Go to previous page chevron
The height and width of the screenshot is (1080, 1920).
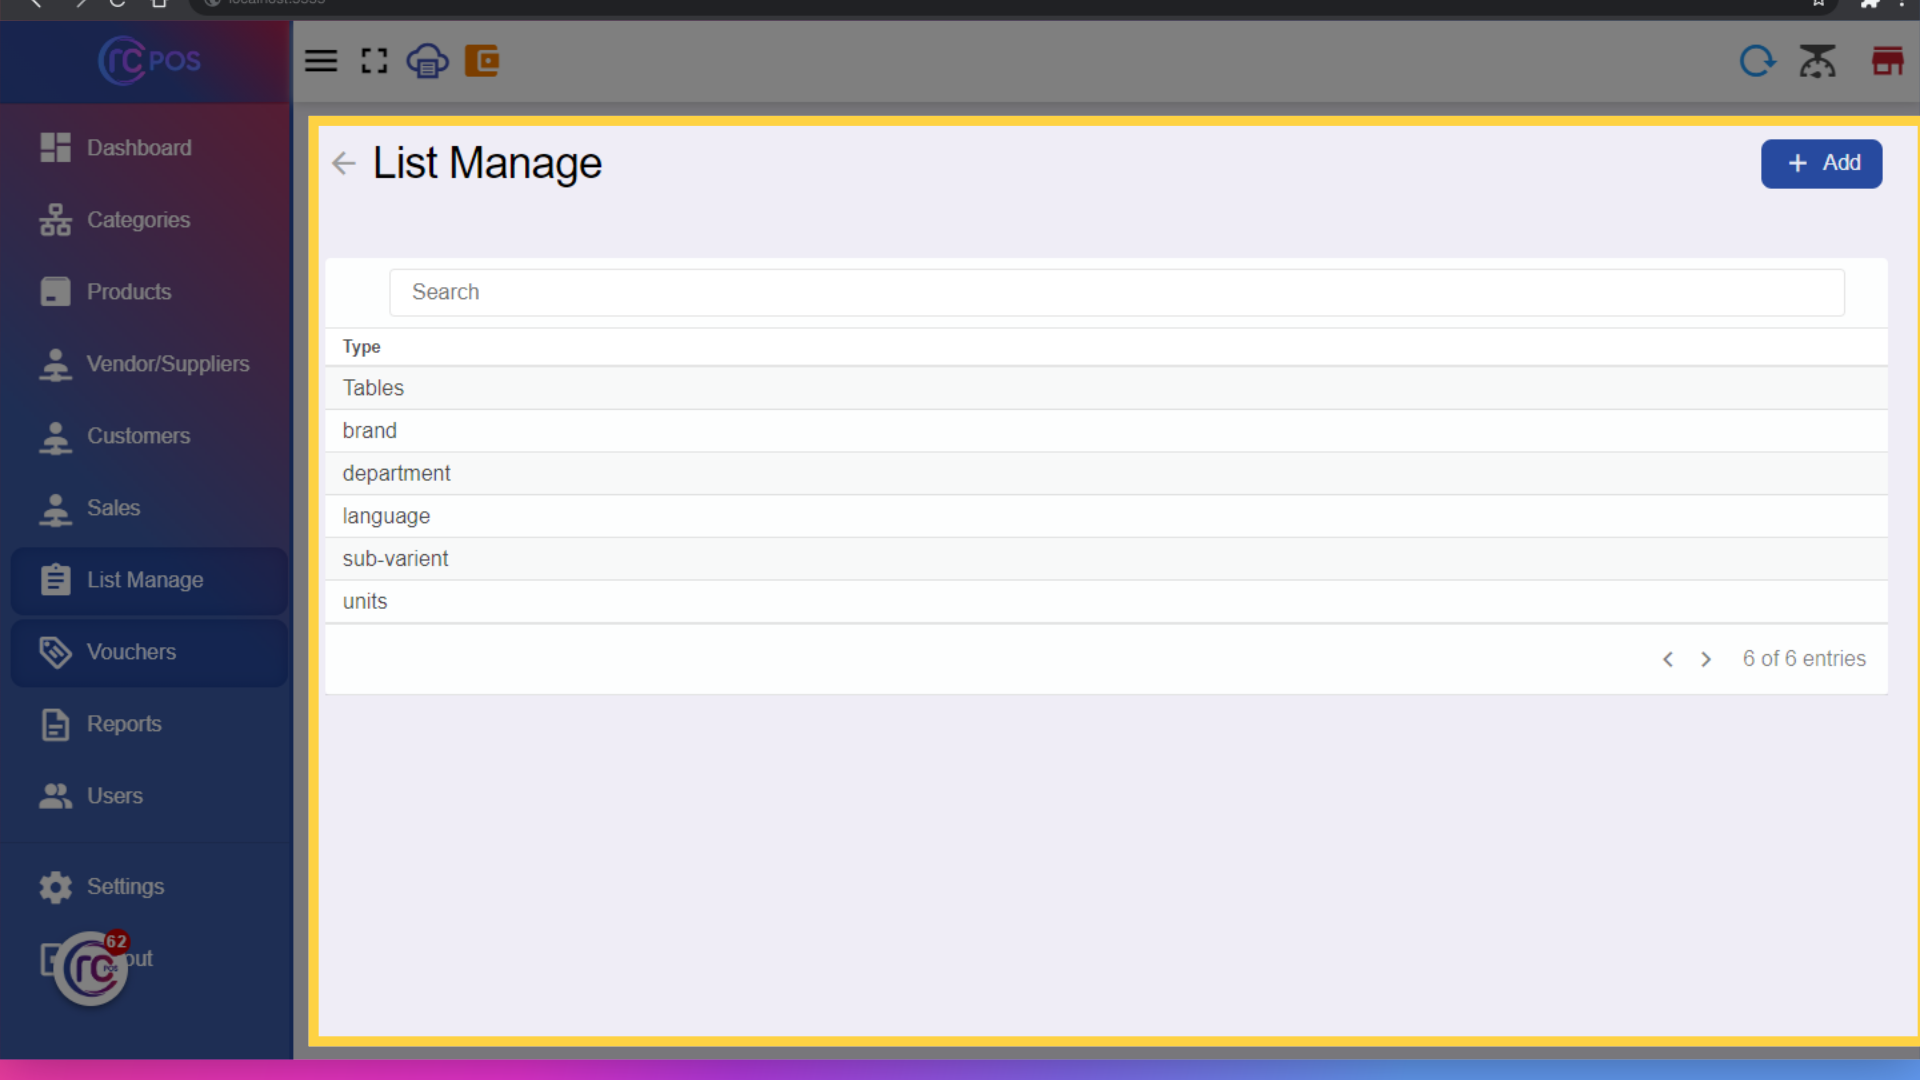[x=1667, y=659]
